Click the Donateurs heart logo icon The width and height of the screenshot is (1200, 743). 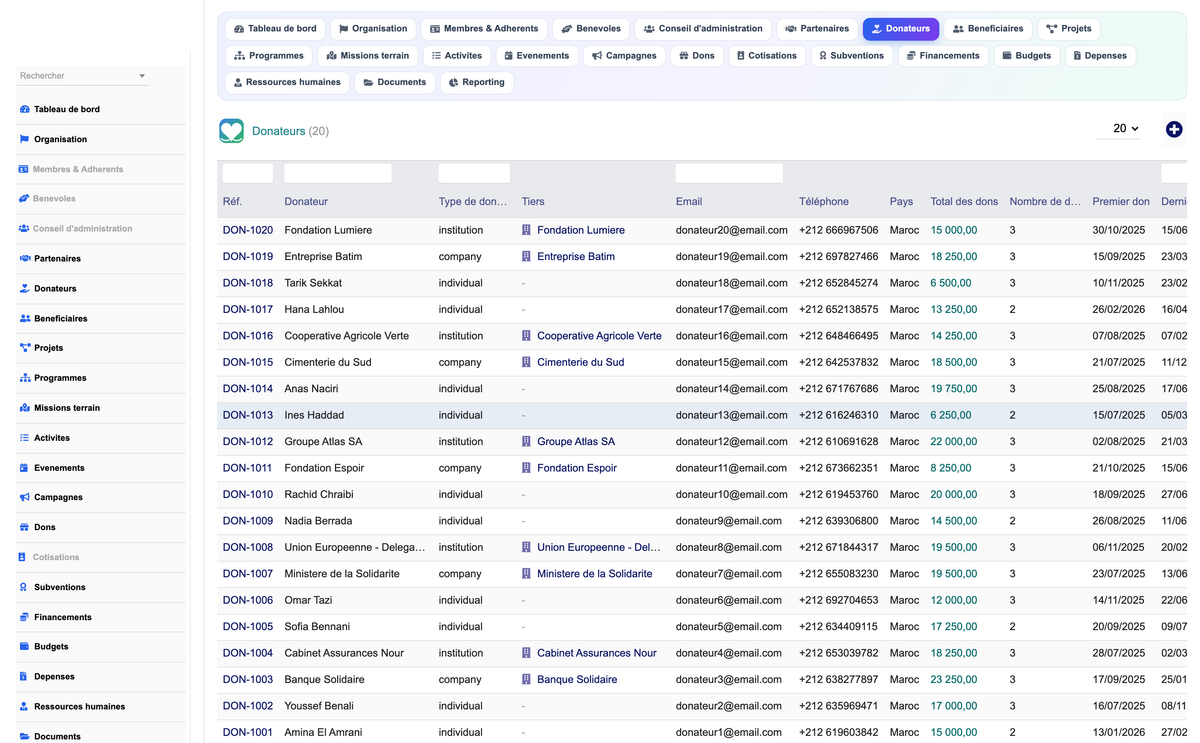pos(231,130)
